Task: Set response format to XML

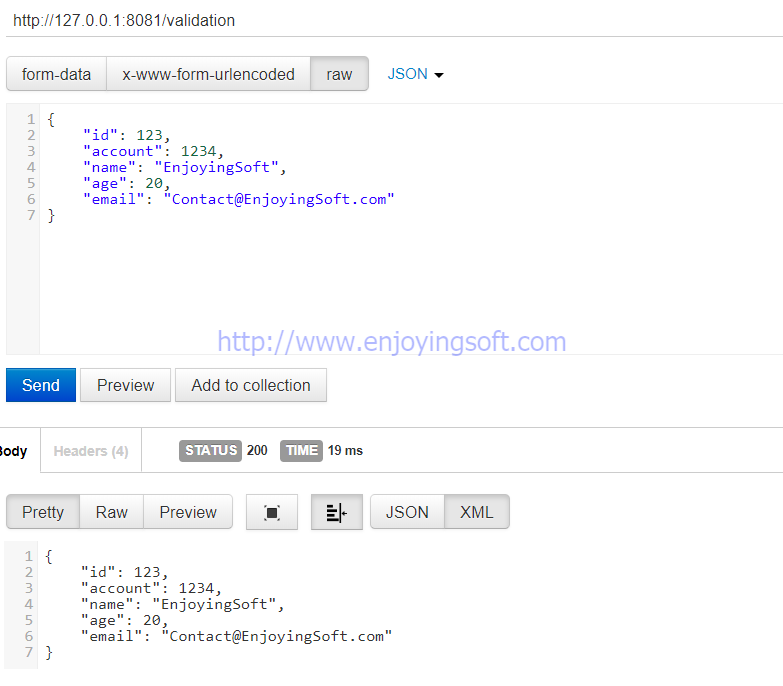Action: point(476,512)
